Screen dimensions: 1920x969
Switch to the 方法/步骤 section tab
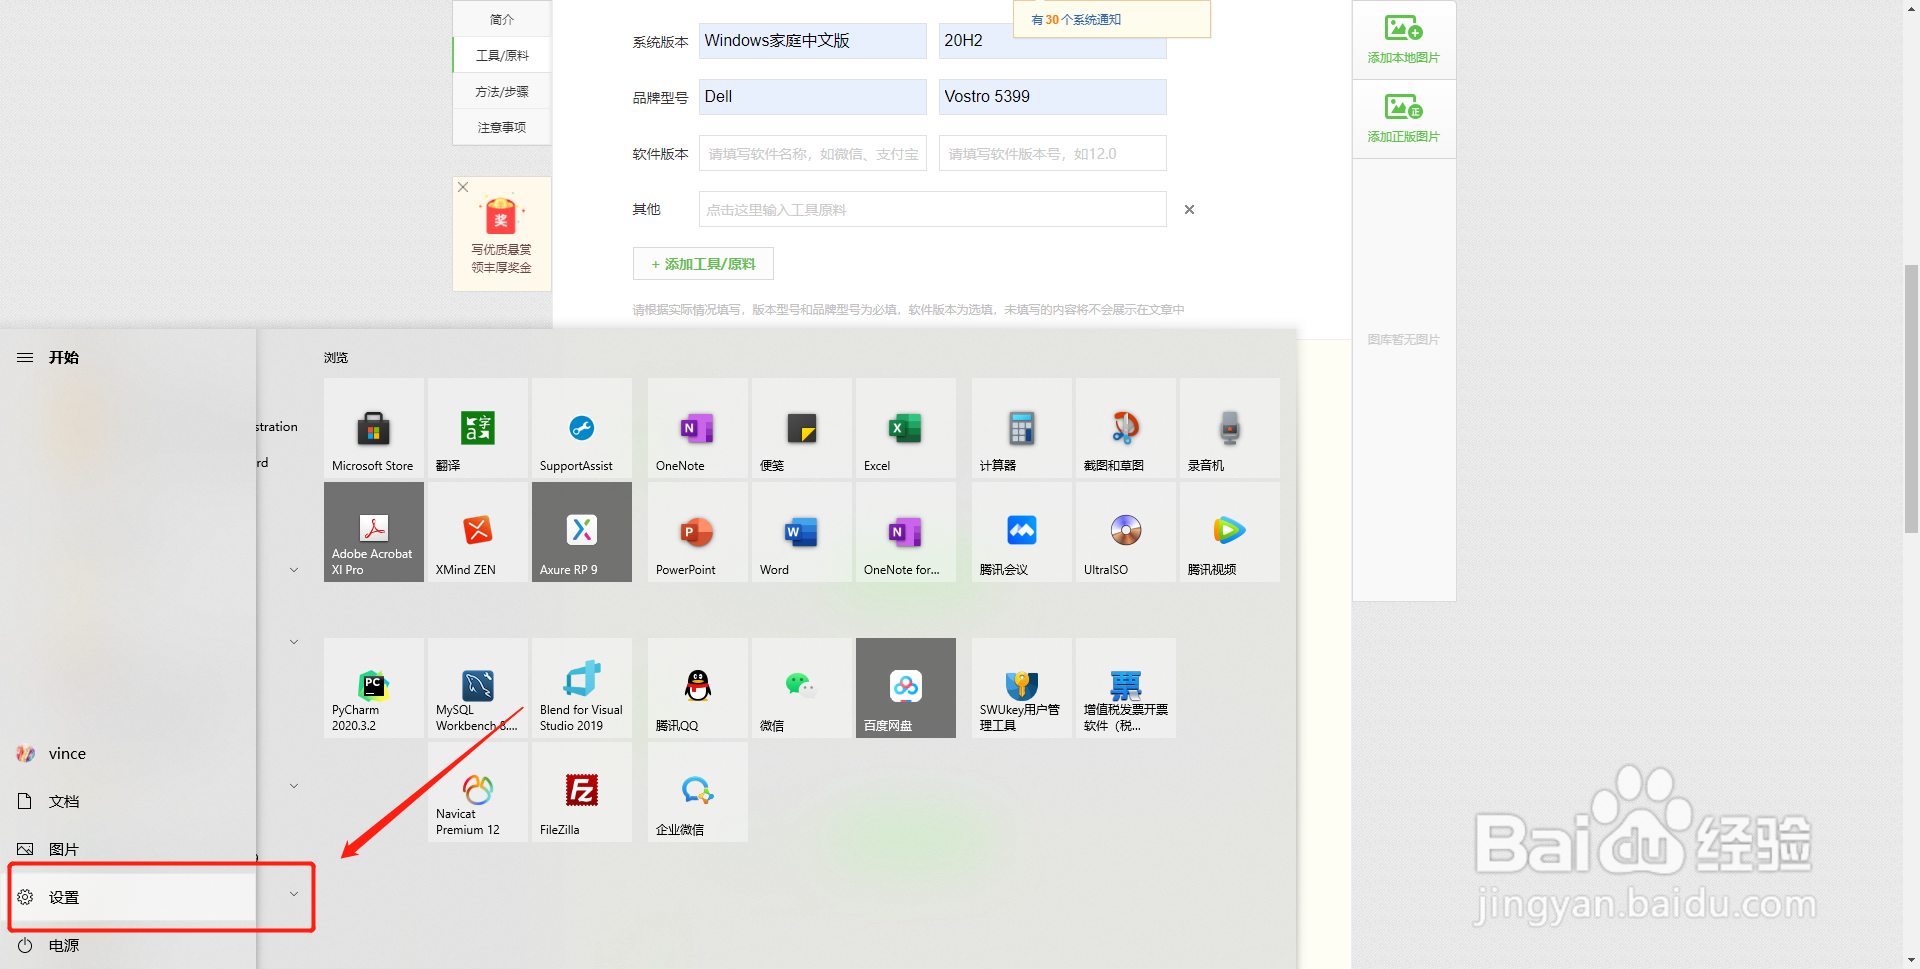[x=502, y=91]
